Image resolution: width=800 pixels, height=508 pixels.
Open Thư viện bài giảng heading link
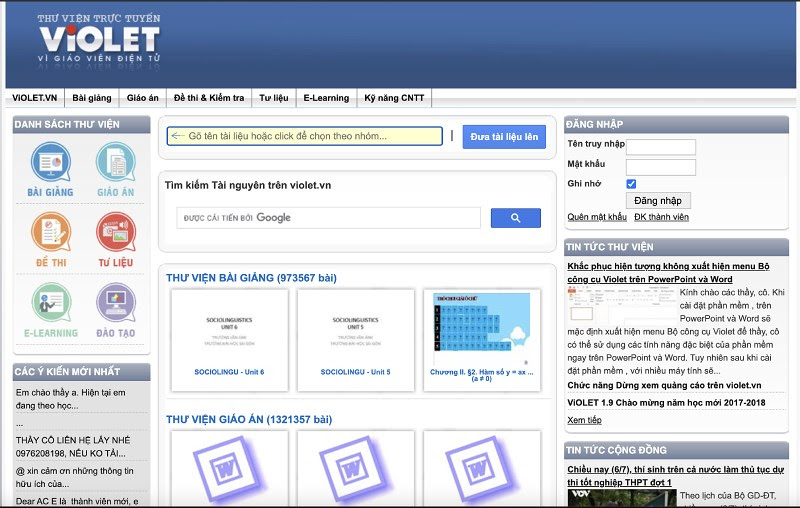251,278
